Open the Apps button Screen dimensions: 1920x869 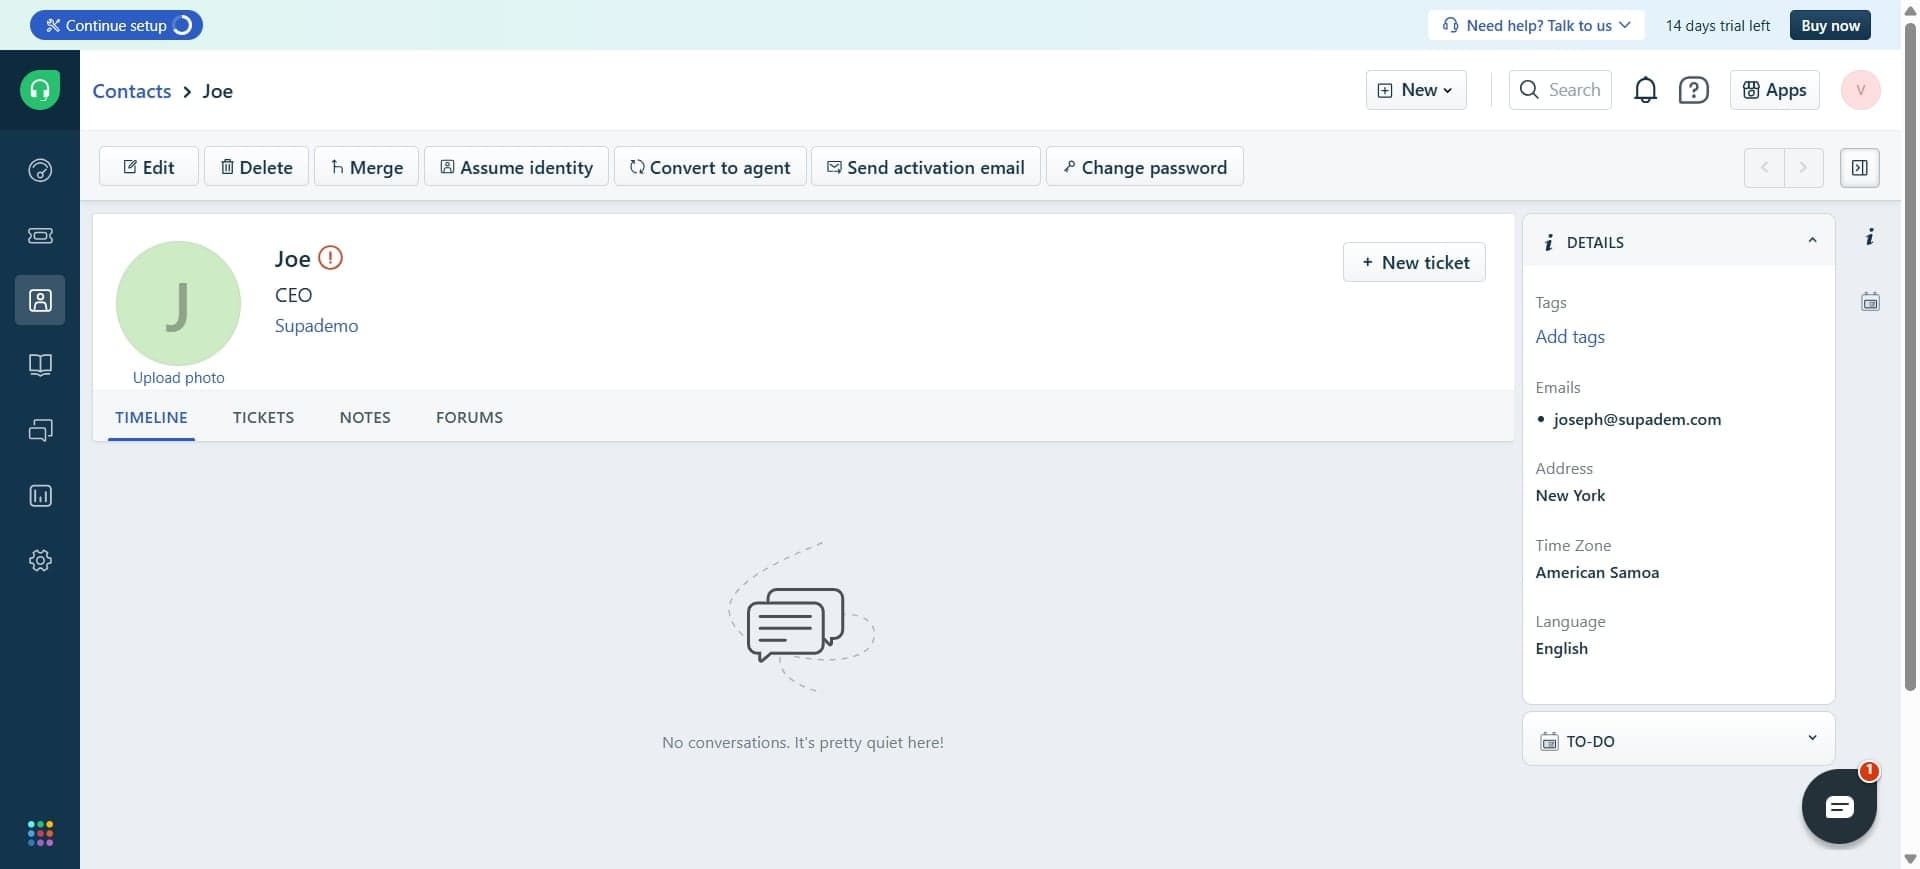click(1774, 90)
